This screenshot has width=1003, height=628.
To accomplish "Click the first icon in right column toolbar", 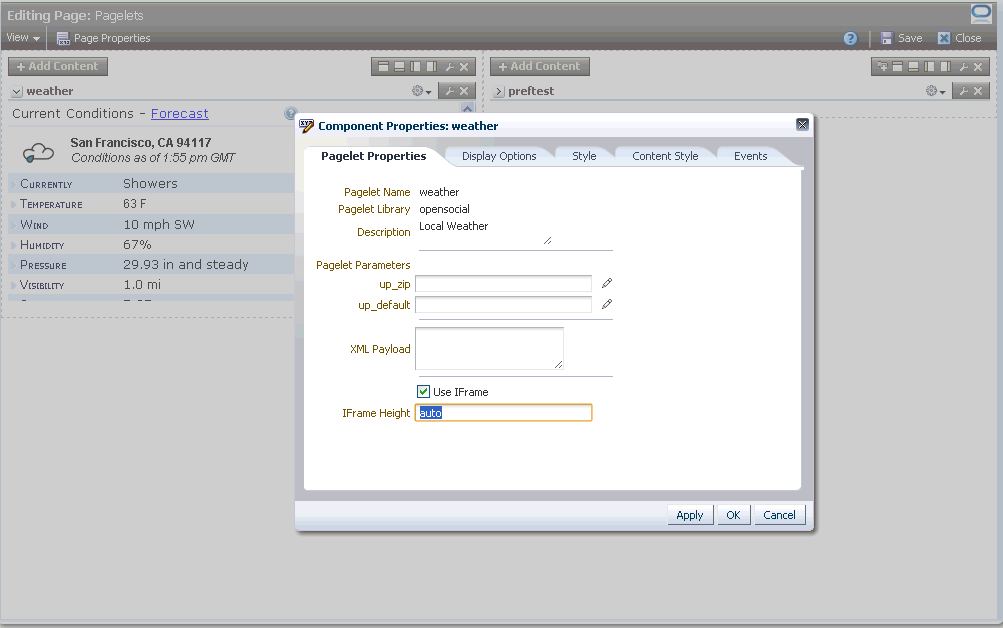I will (x=883, y=67).
